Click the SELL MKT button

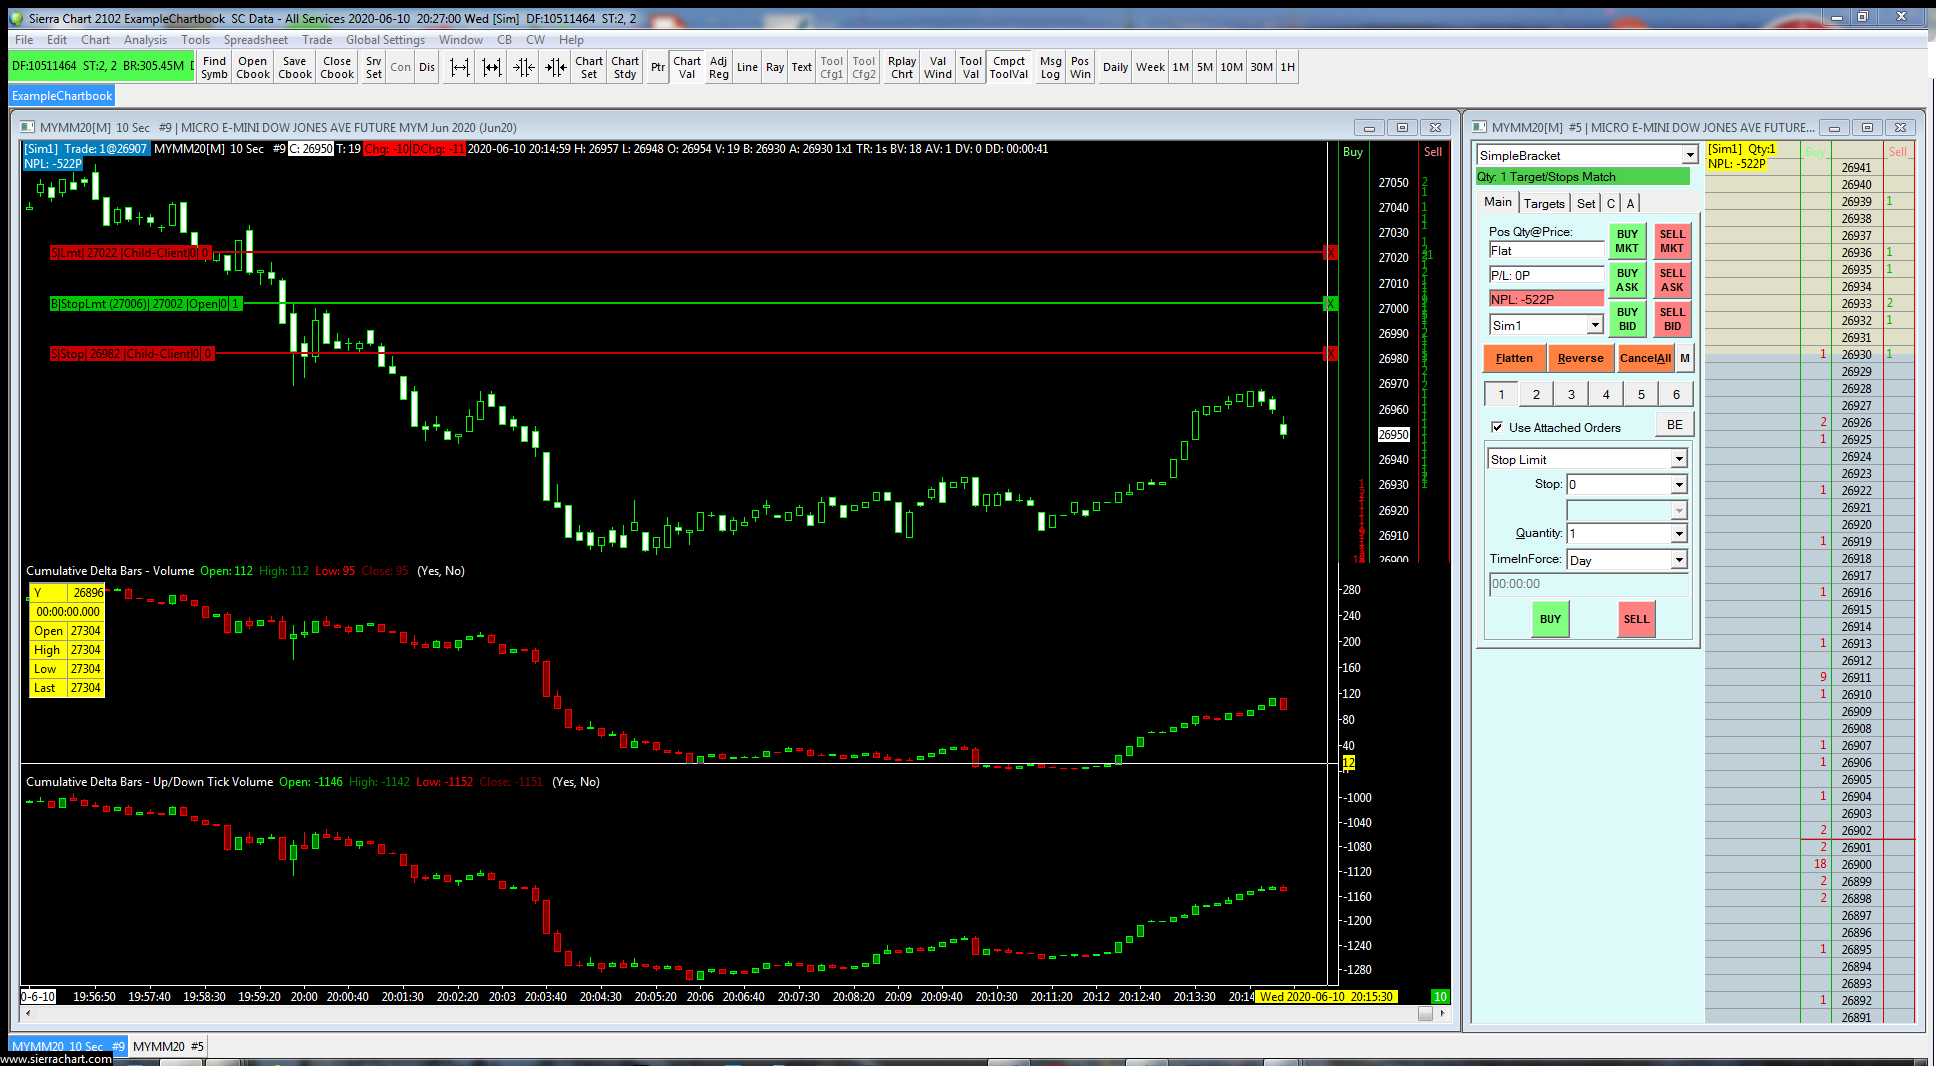click(1672, 241)
